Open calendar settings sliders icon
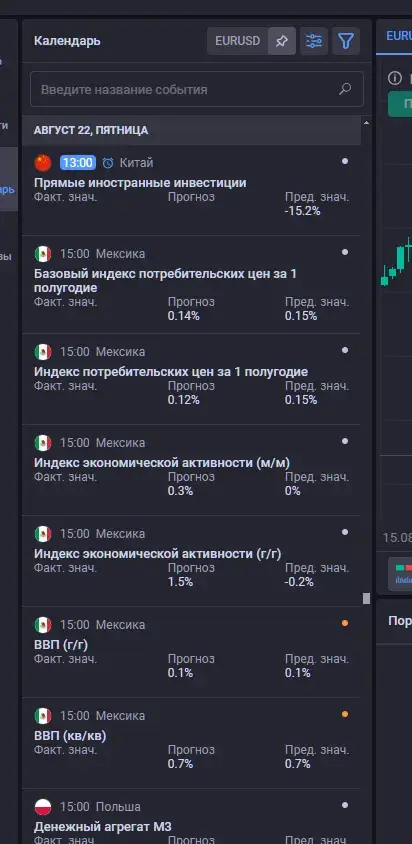Image resolution: width=412 pixels, height=844 pixels. [x=314, y=41]
